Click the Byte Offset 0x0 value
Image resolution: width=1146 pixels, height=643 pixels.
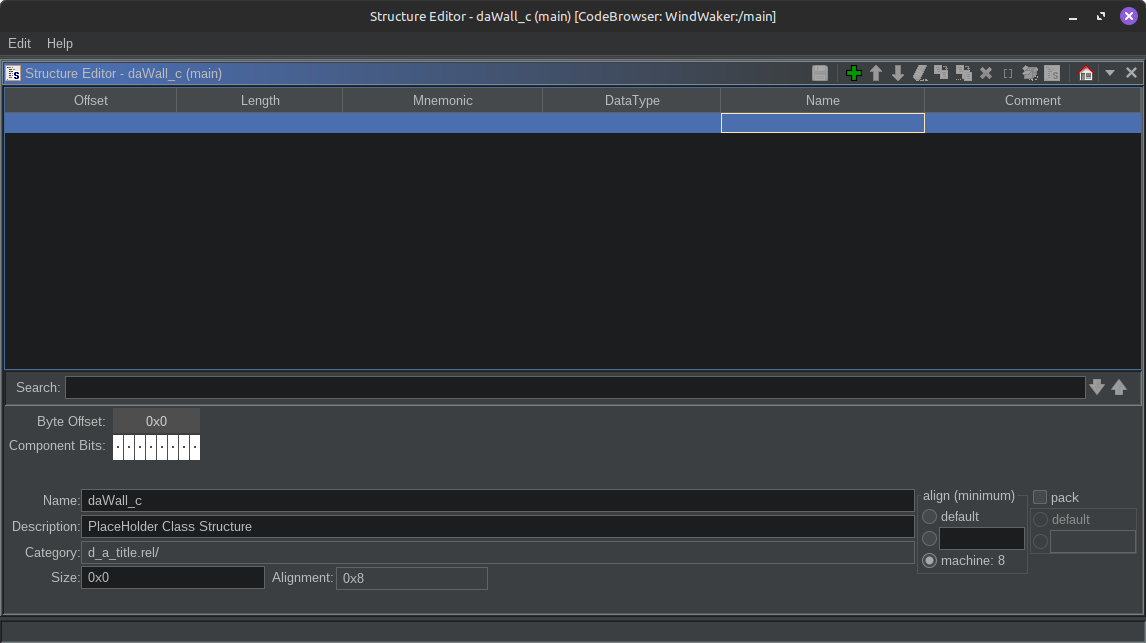(x=156, y=422)
